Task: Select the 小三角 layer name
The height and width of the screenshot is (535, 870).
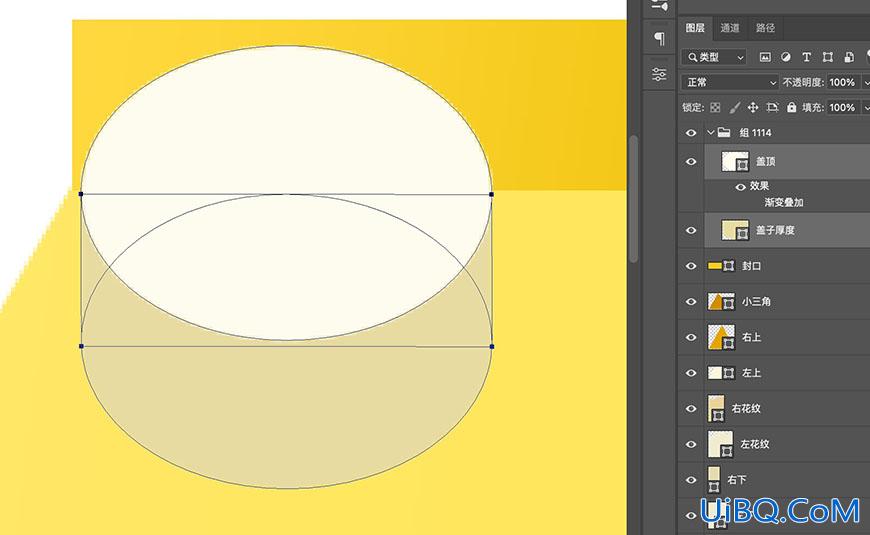Action: (x=756, y=301)
